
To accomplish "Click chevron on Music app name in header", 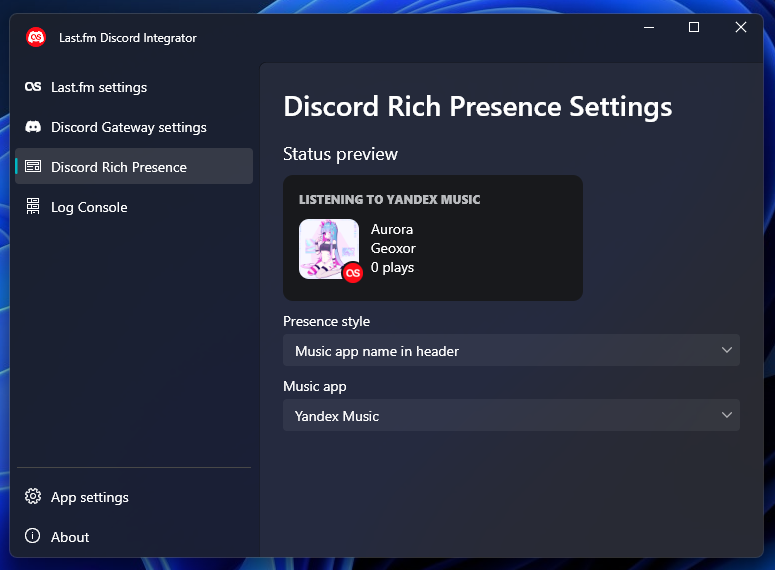I will (727, 351).
